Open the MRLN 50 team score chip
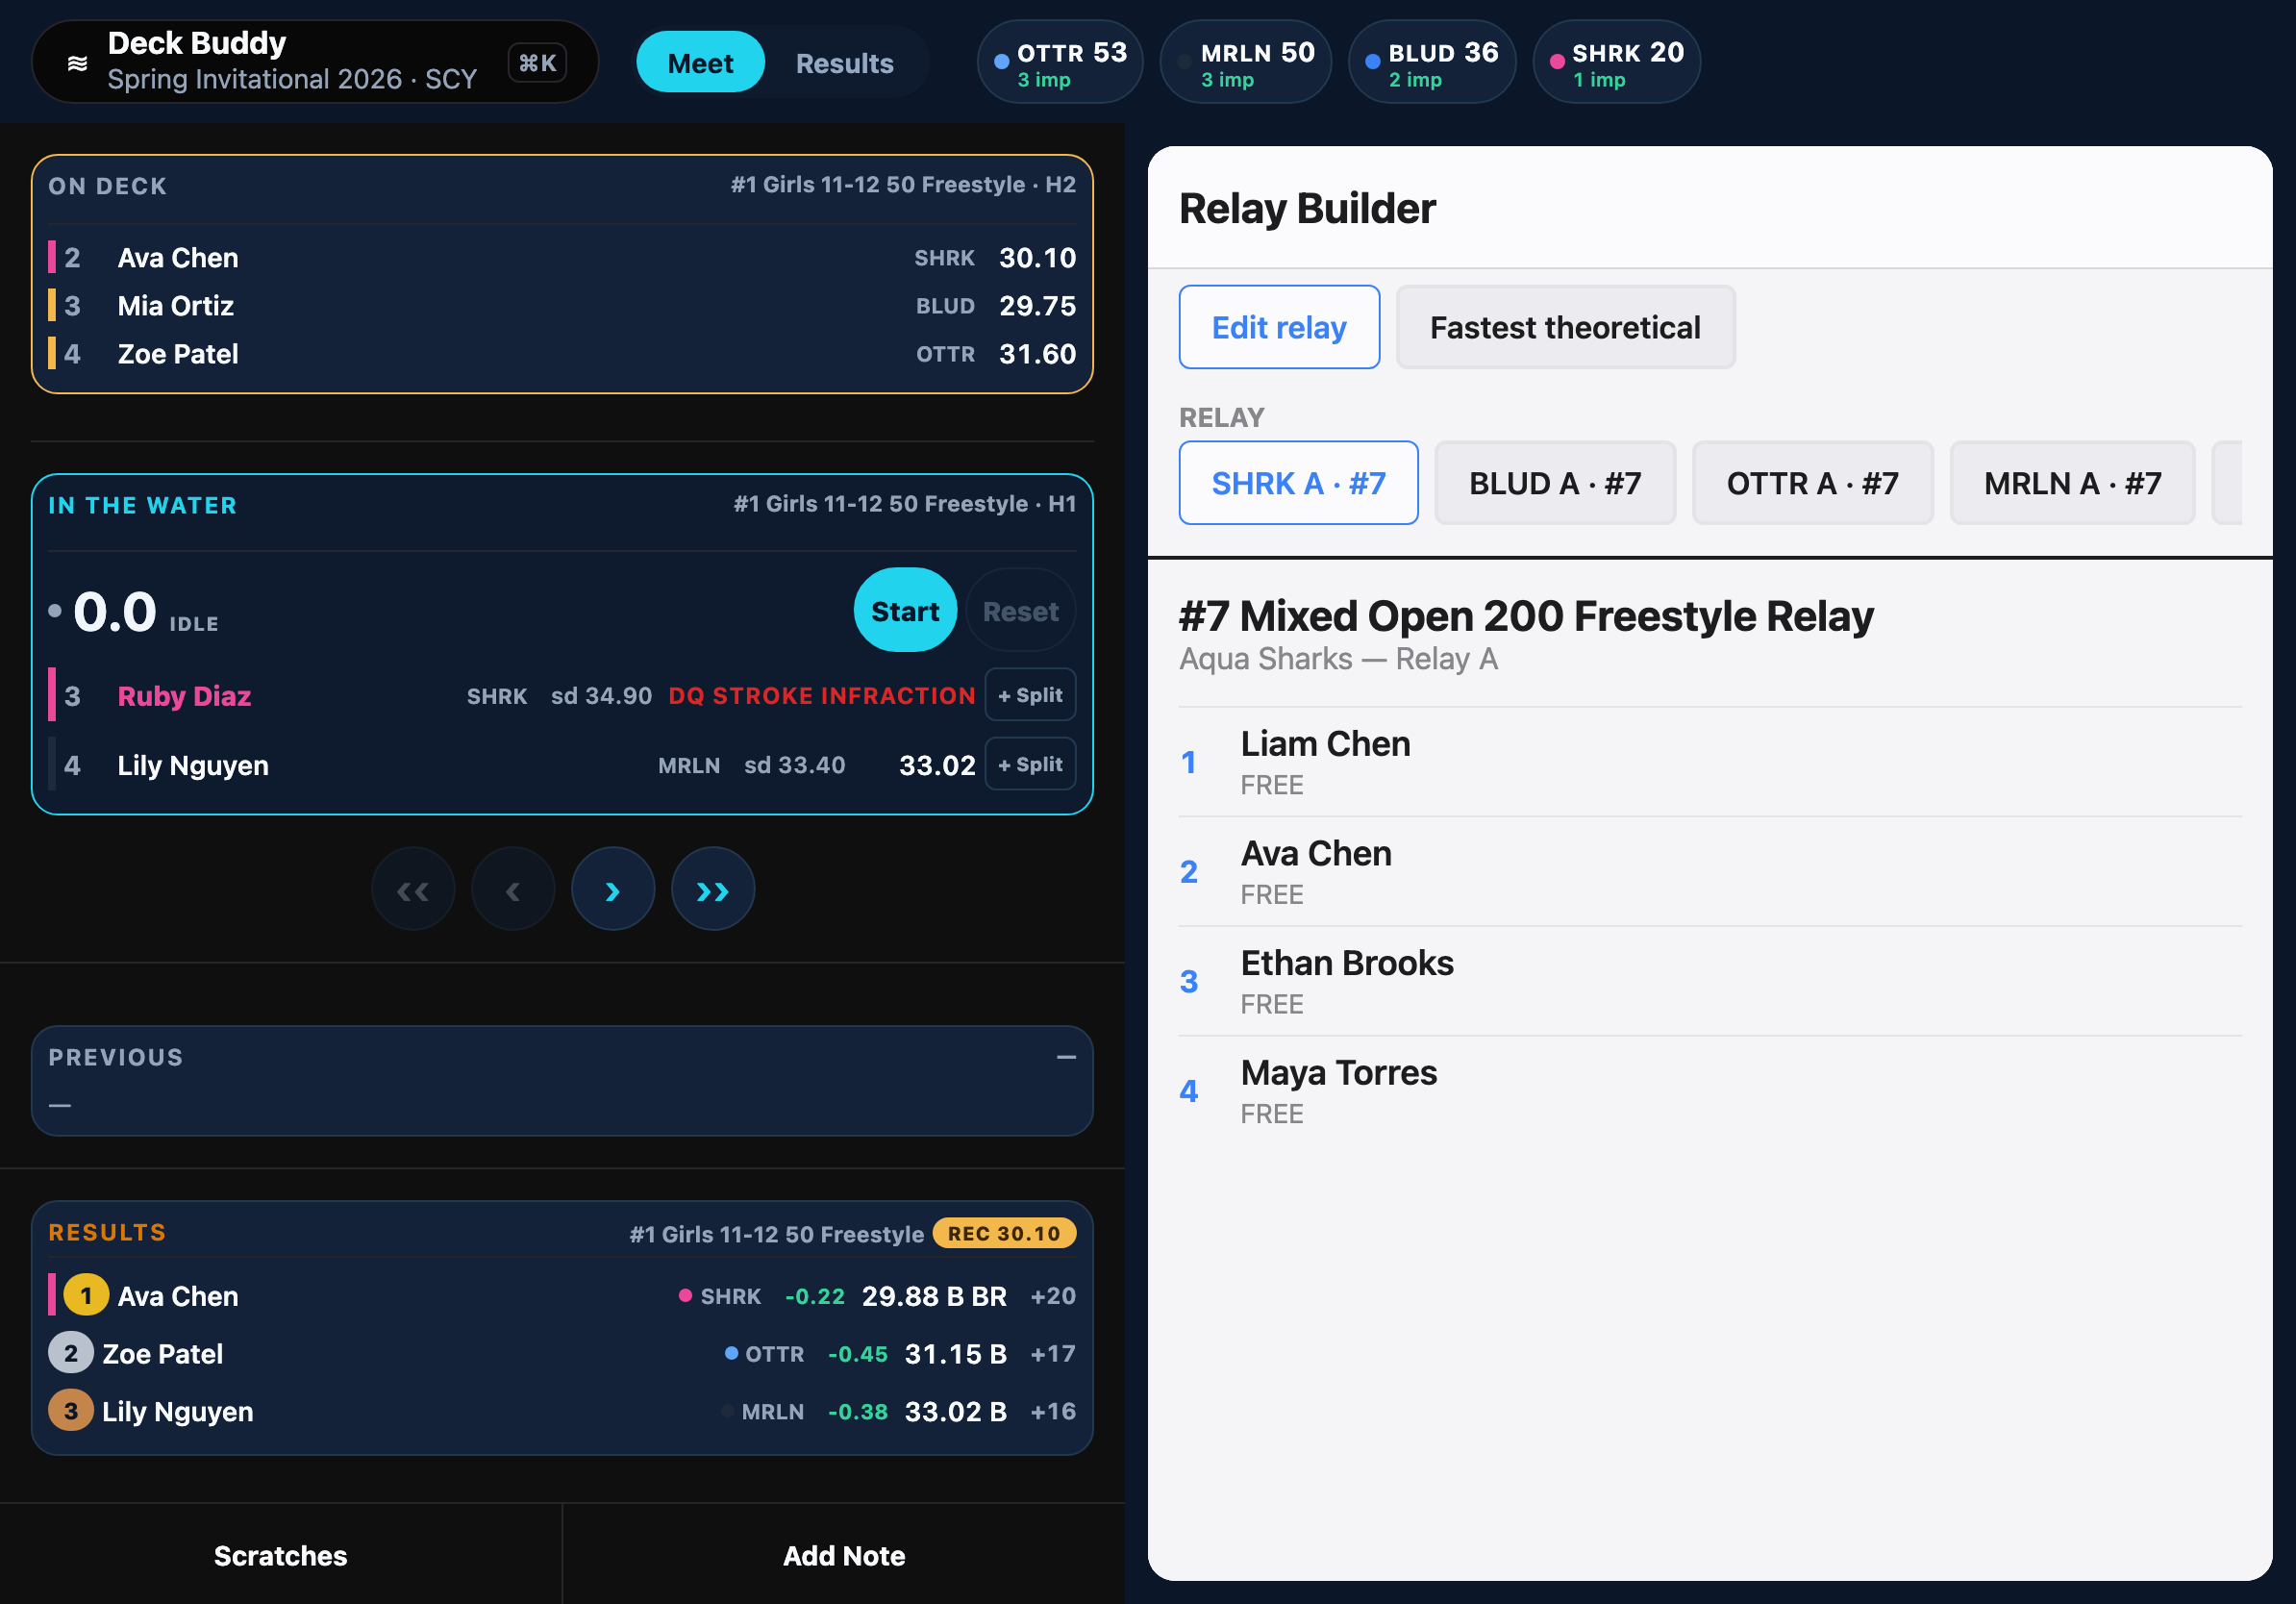The width and height of the screenshot is (2296, 1604). [1245, 63]
